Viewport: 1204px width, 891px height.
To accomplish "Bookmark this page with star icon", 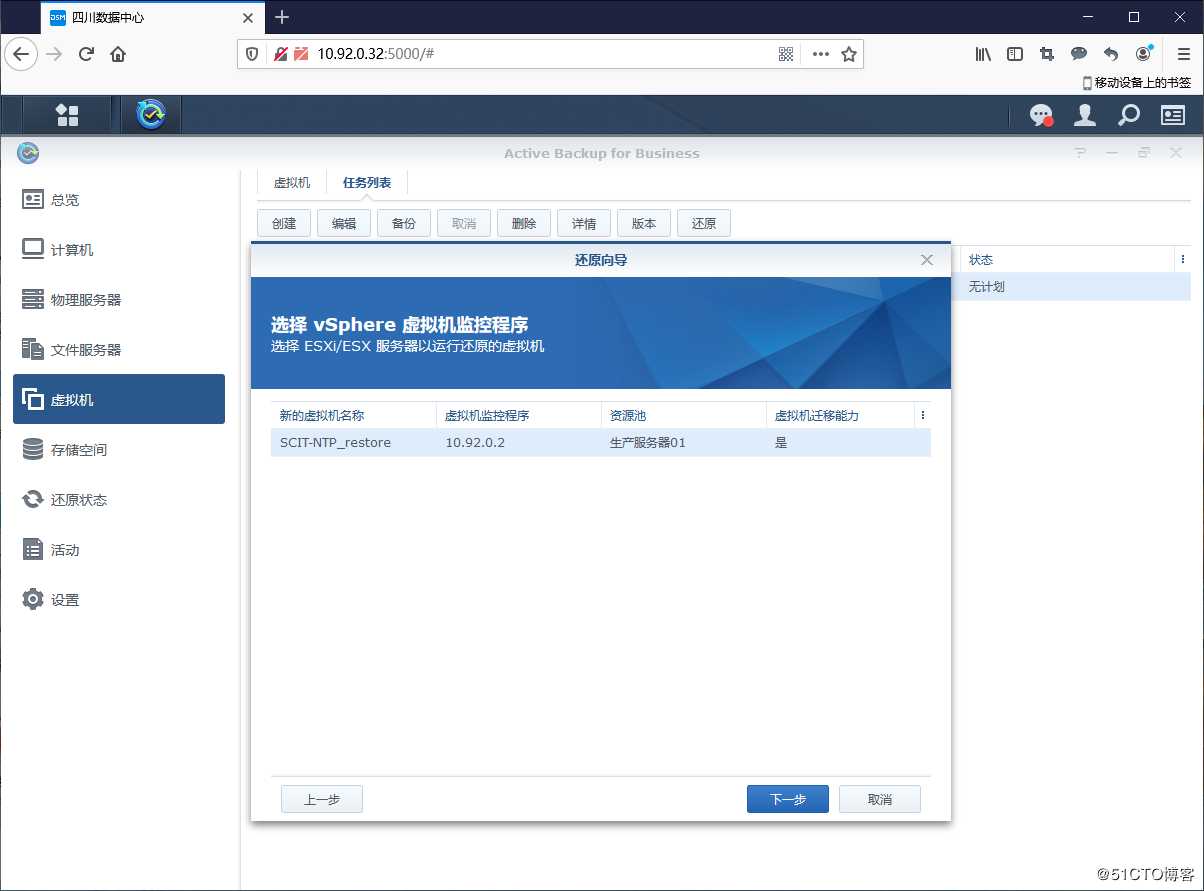I will (849, 54).
